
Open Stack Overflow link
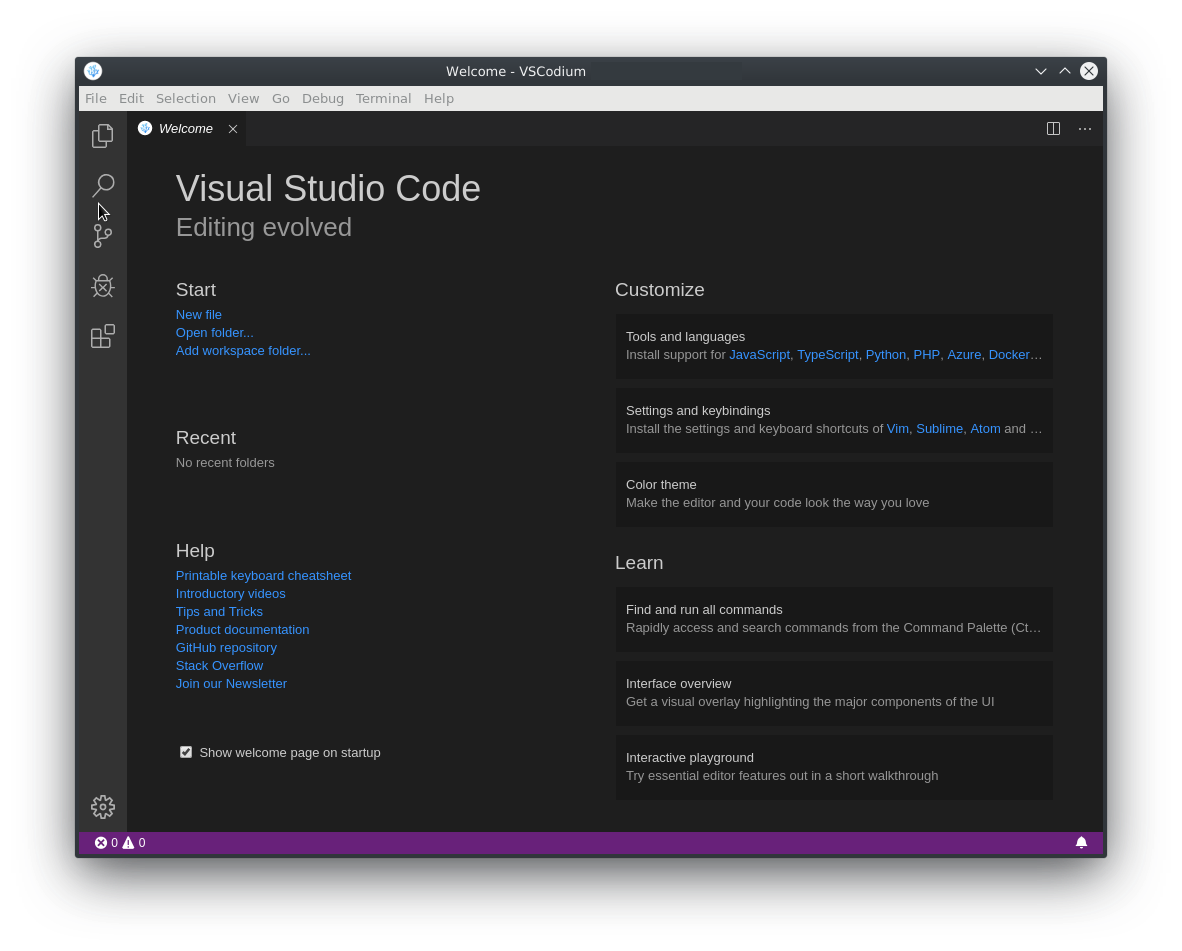(219, 665)
